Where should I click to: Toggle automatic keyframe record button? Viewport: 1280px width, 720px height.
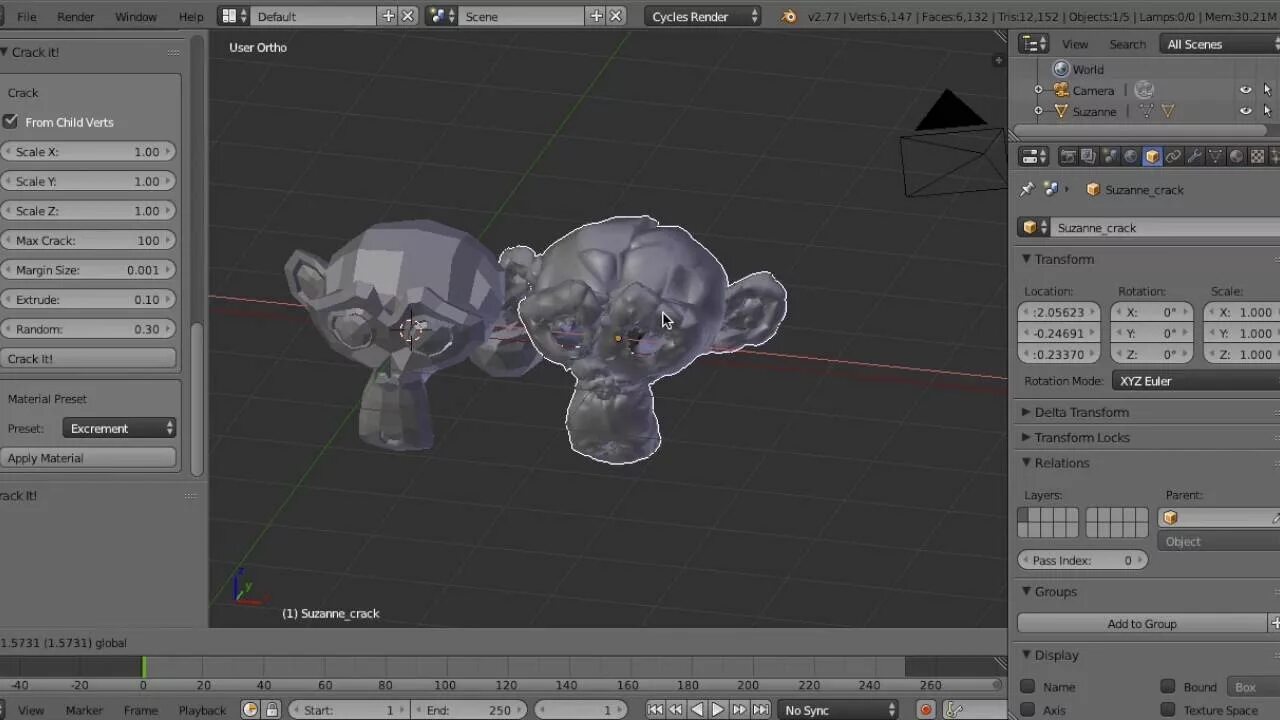coord(926,710)
